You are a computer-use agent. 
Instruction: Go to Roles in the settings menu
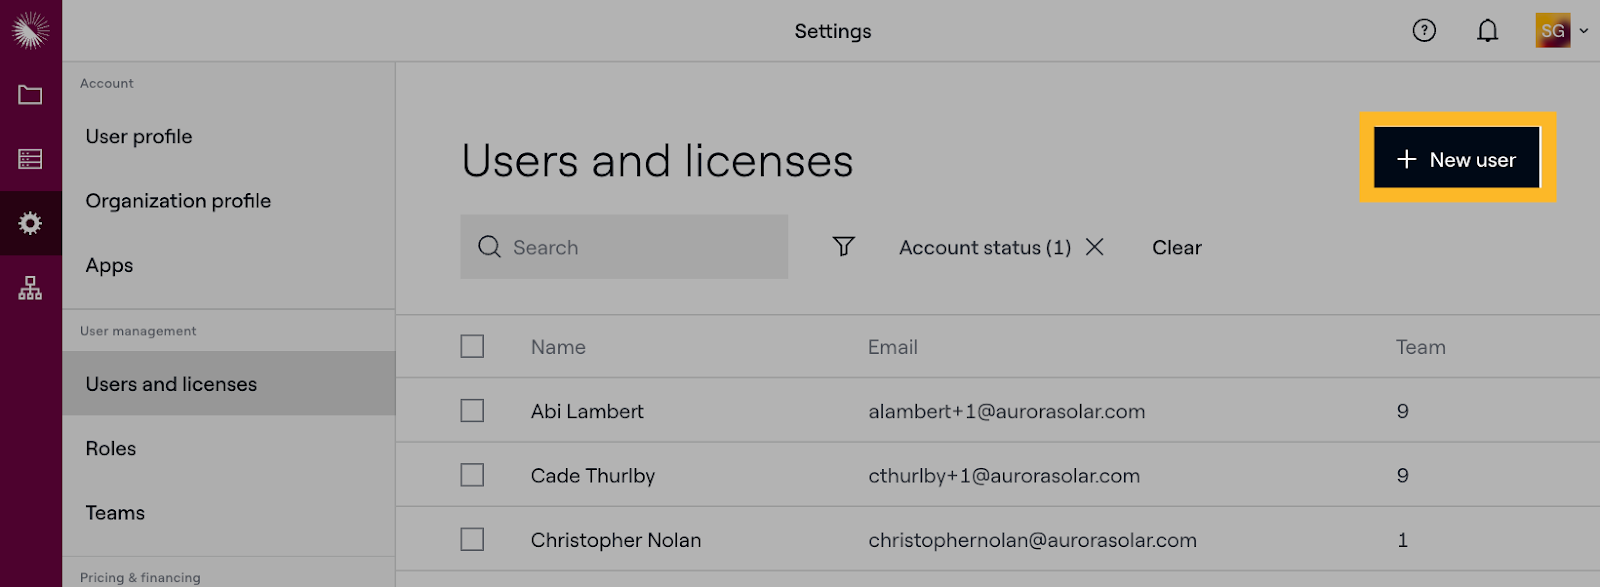coord(111,449)
